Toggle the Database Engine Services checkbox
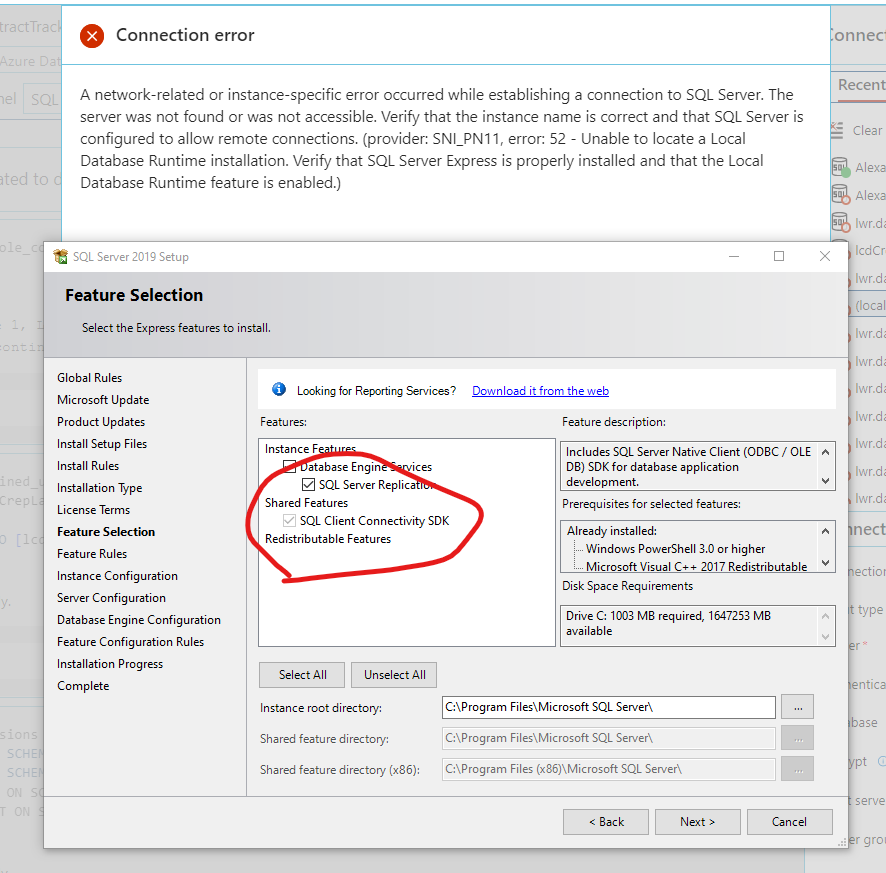886x873 pixels. coord(289,467)
